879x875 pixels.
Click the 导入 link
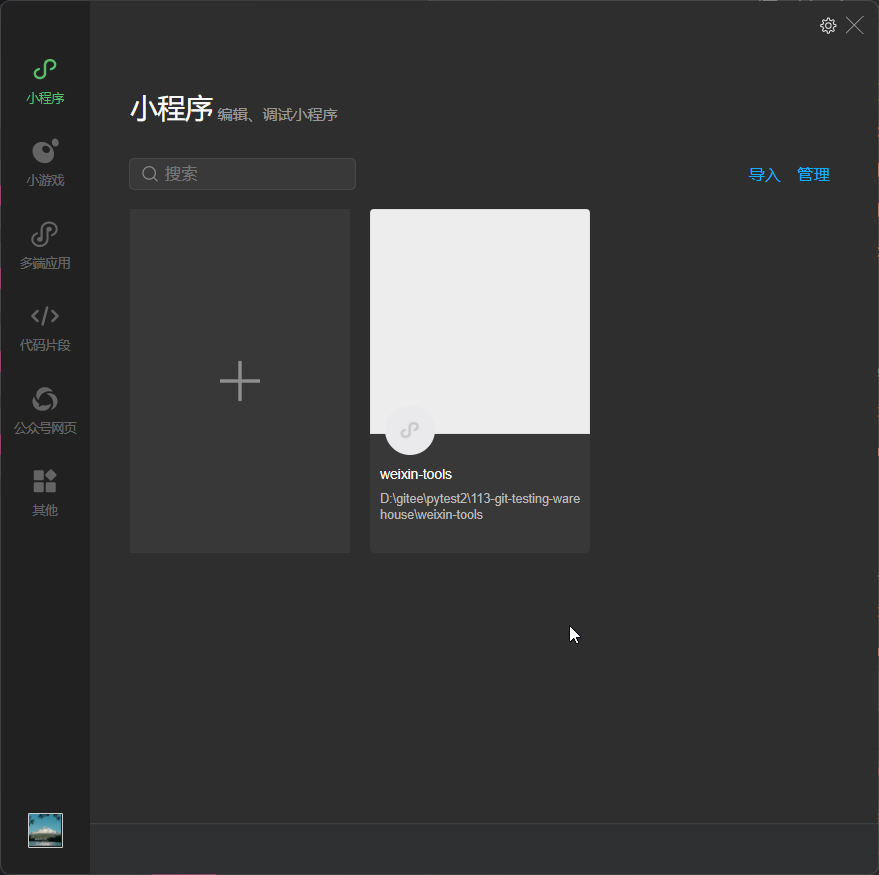point(765,174)
